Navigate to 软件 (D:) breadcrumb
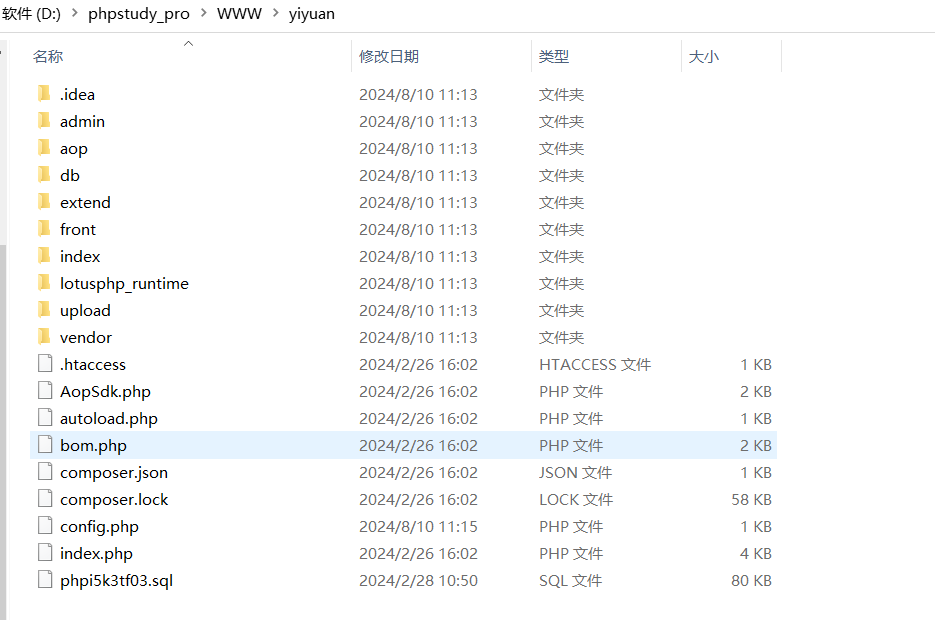The width and height of the screenshot is (935, 620). coord(31,13)
